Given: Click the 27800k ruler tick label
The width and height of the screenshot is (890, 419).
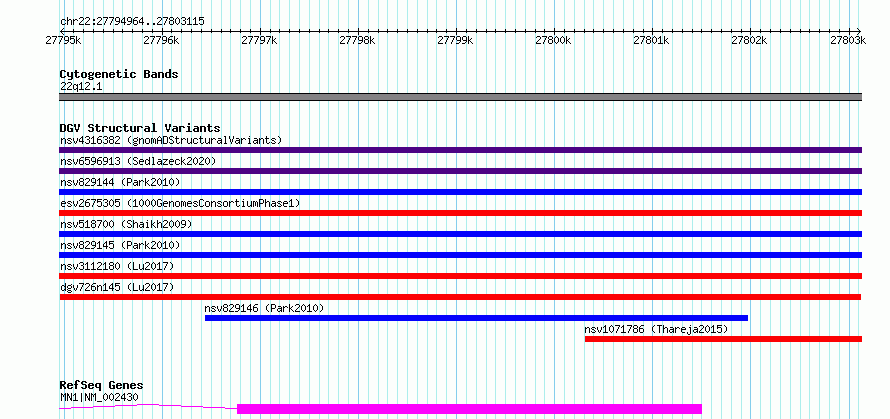Looking at the screenshot, I should coord(554,40).
